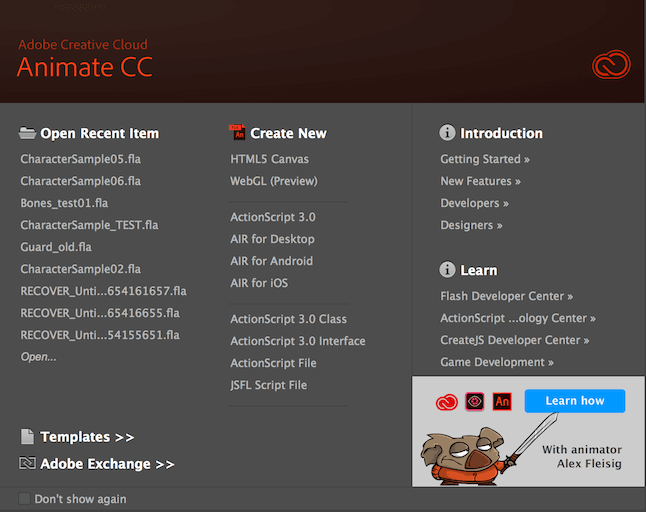646x512 pixels.
Task: Open Game Development » link
Action: tap(497, 362)
